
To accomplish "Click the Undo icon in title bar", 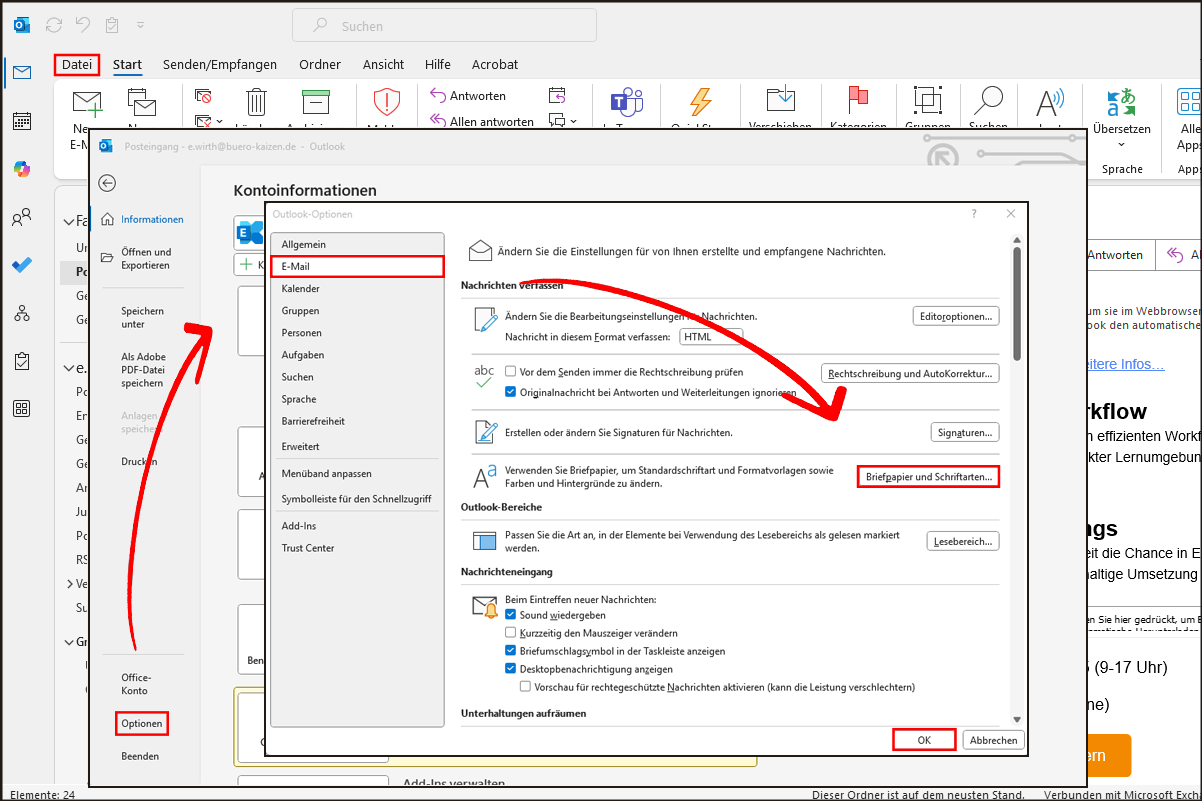I will tap(83, 24).
